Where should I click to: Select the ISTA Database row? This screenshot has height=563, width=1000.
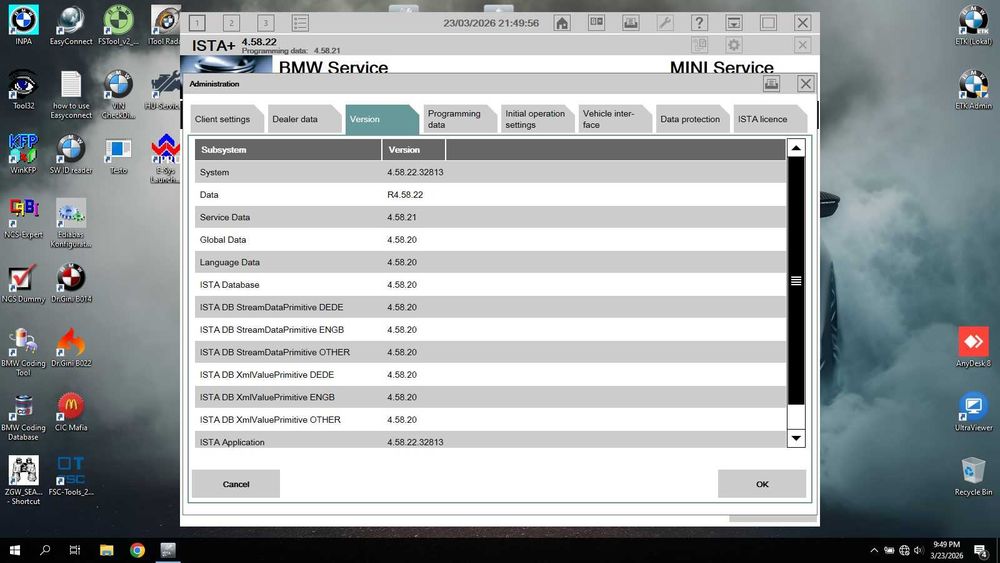tap(490, 285)
